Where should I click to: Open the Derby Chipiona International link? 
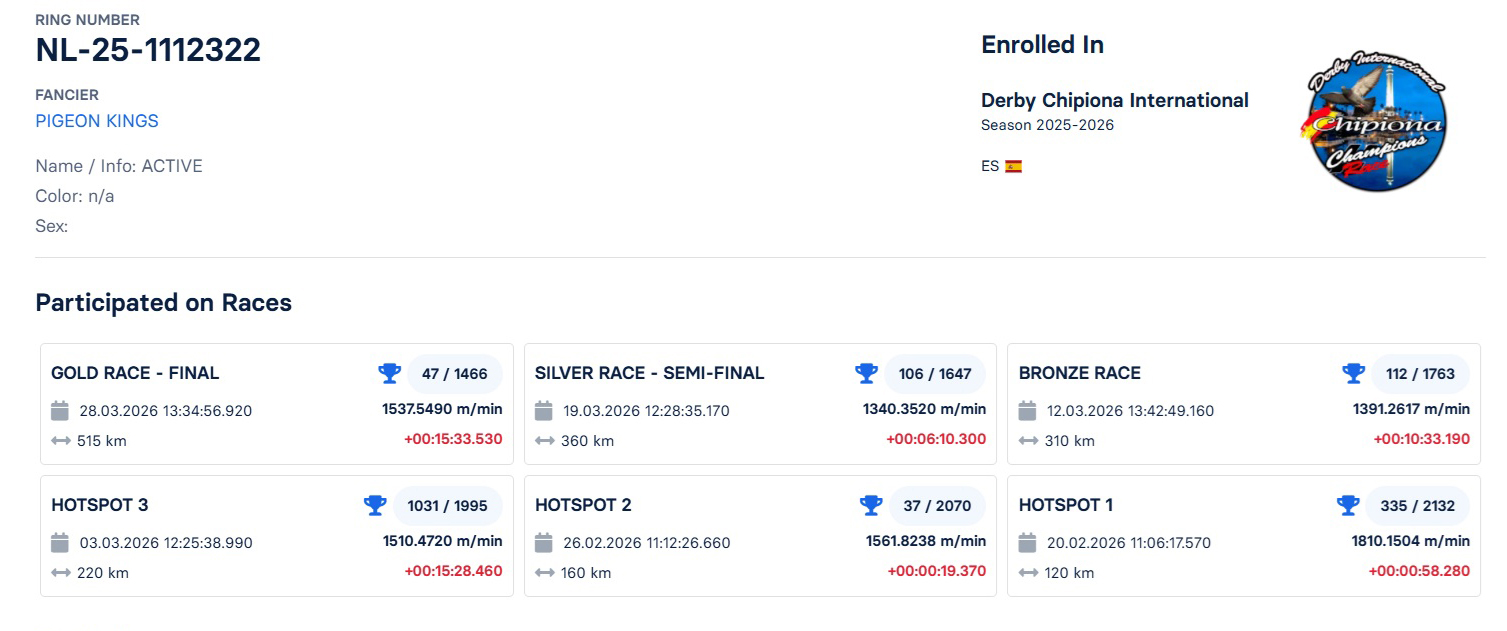[x=1114, y=101]
